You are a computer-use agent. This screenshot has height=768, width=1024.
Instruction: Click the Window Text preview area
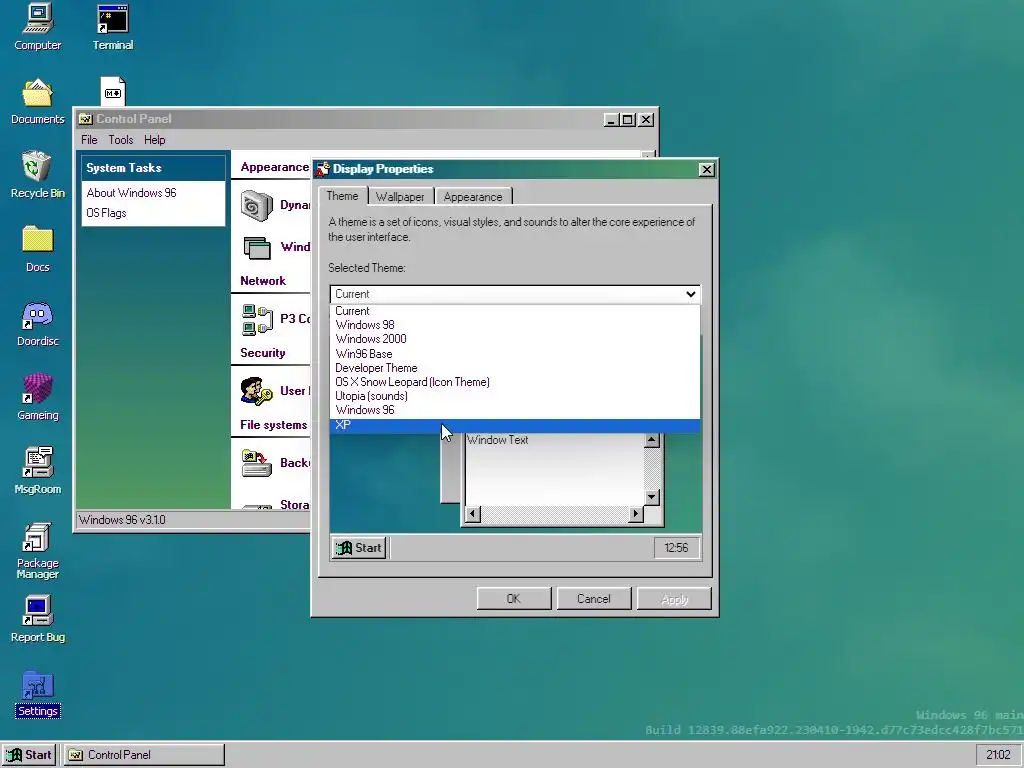[554, 470]
